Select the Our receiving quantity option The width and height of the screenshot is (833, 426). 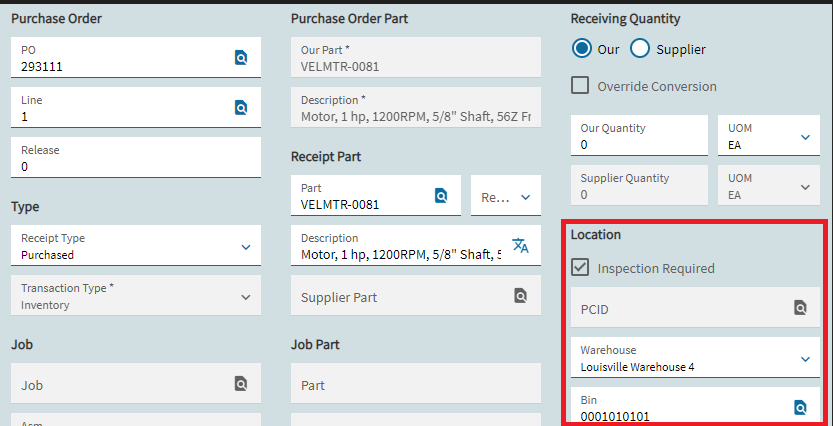click(581, 49)
